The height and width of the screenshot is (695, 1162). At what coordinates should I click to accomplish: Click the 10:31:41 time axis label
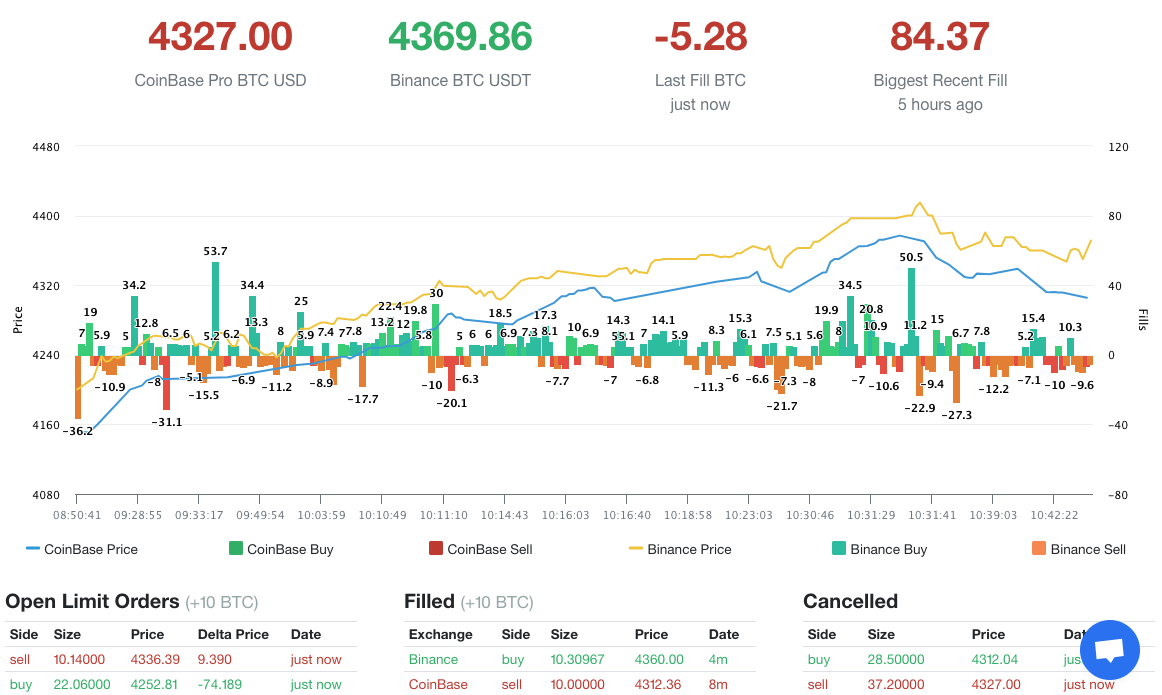tap(932, 515)
